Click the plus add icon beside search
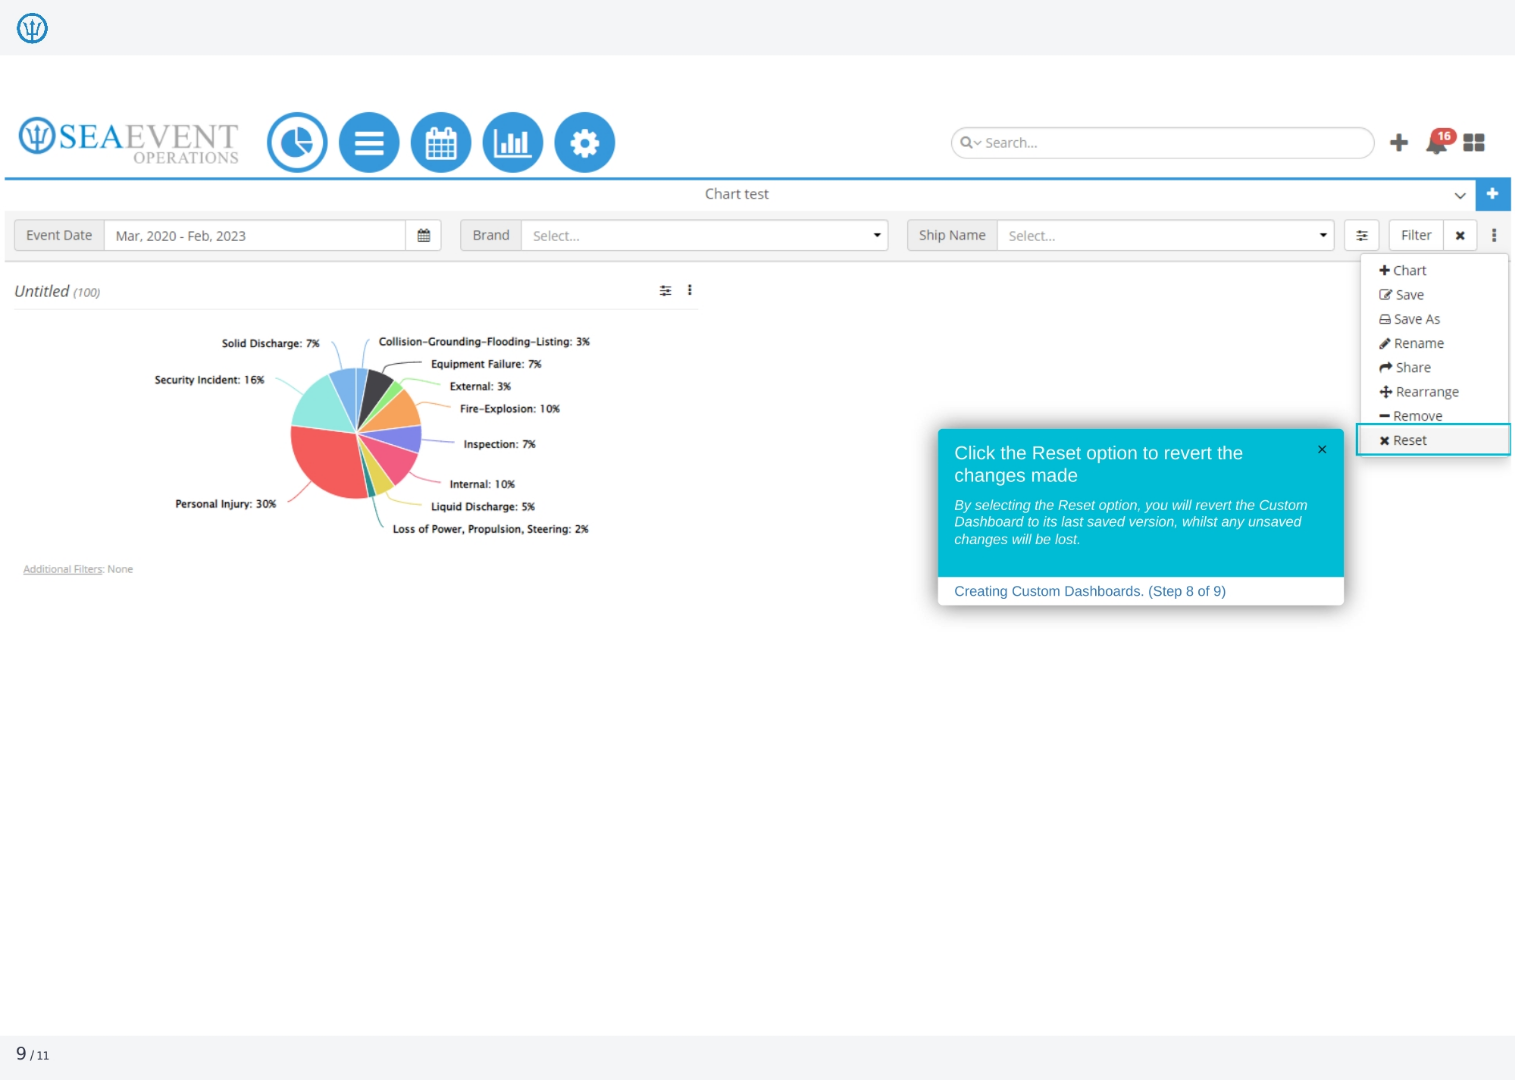The height and width of the screenshot is (1080, 1515). tap(1399, 143)
